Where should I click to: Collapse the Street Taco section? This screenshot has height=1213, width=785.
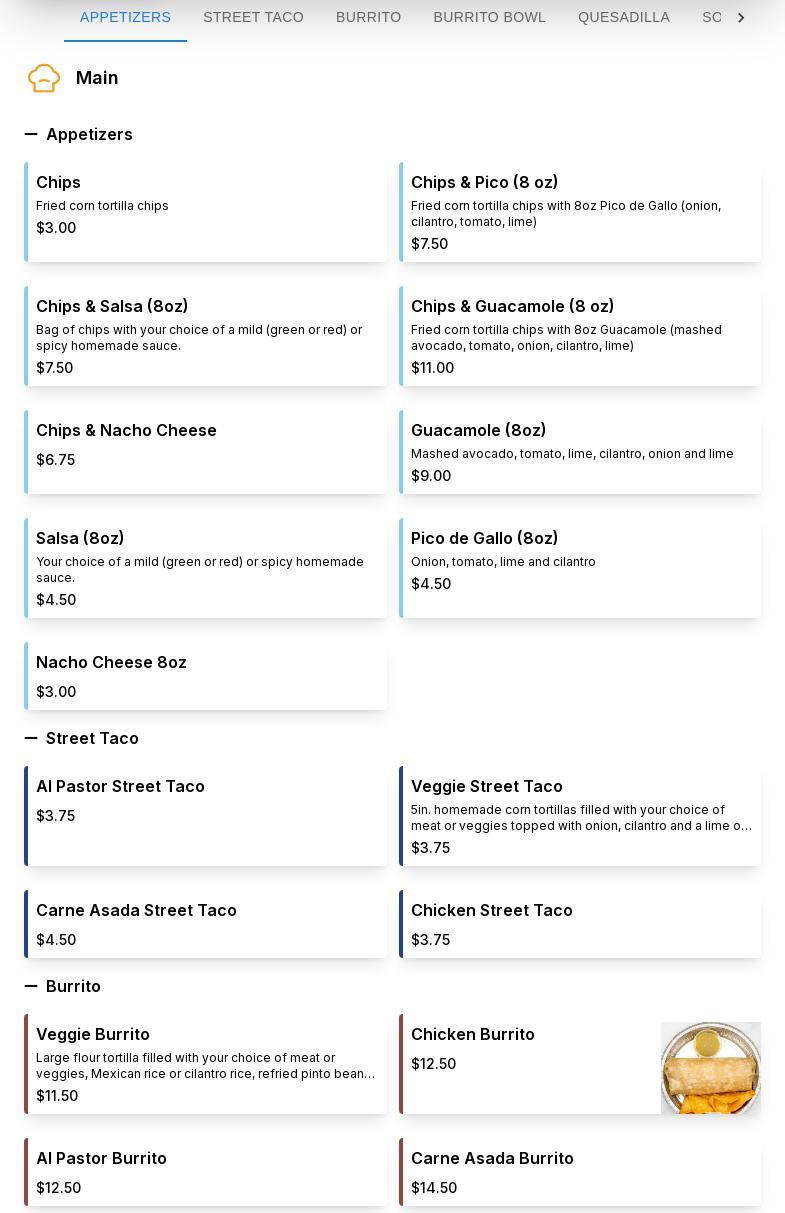point(31,738)
